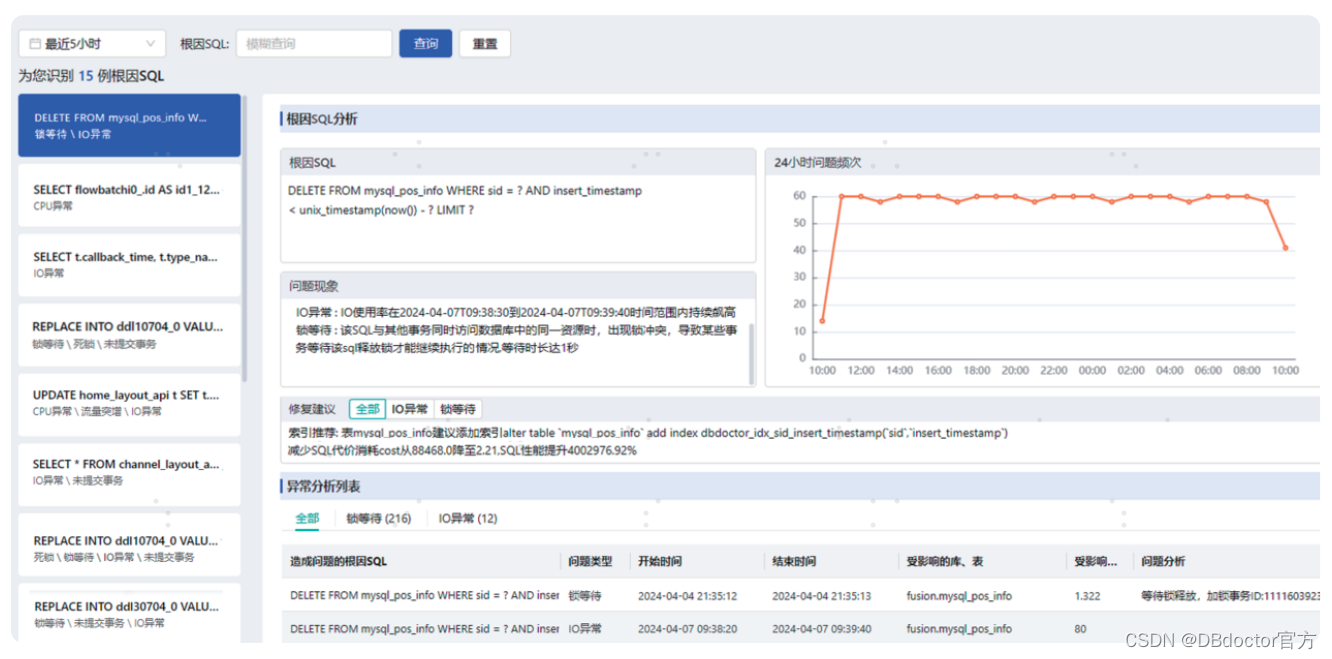Click the 开始时间 column header
Viewport: 1332px width, 659px height.
660,562
